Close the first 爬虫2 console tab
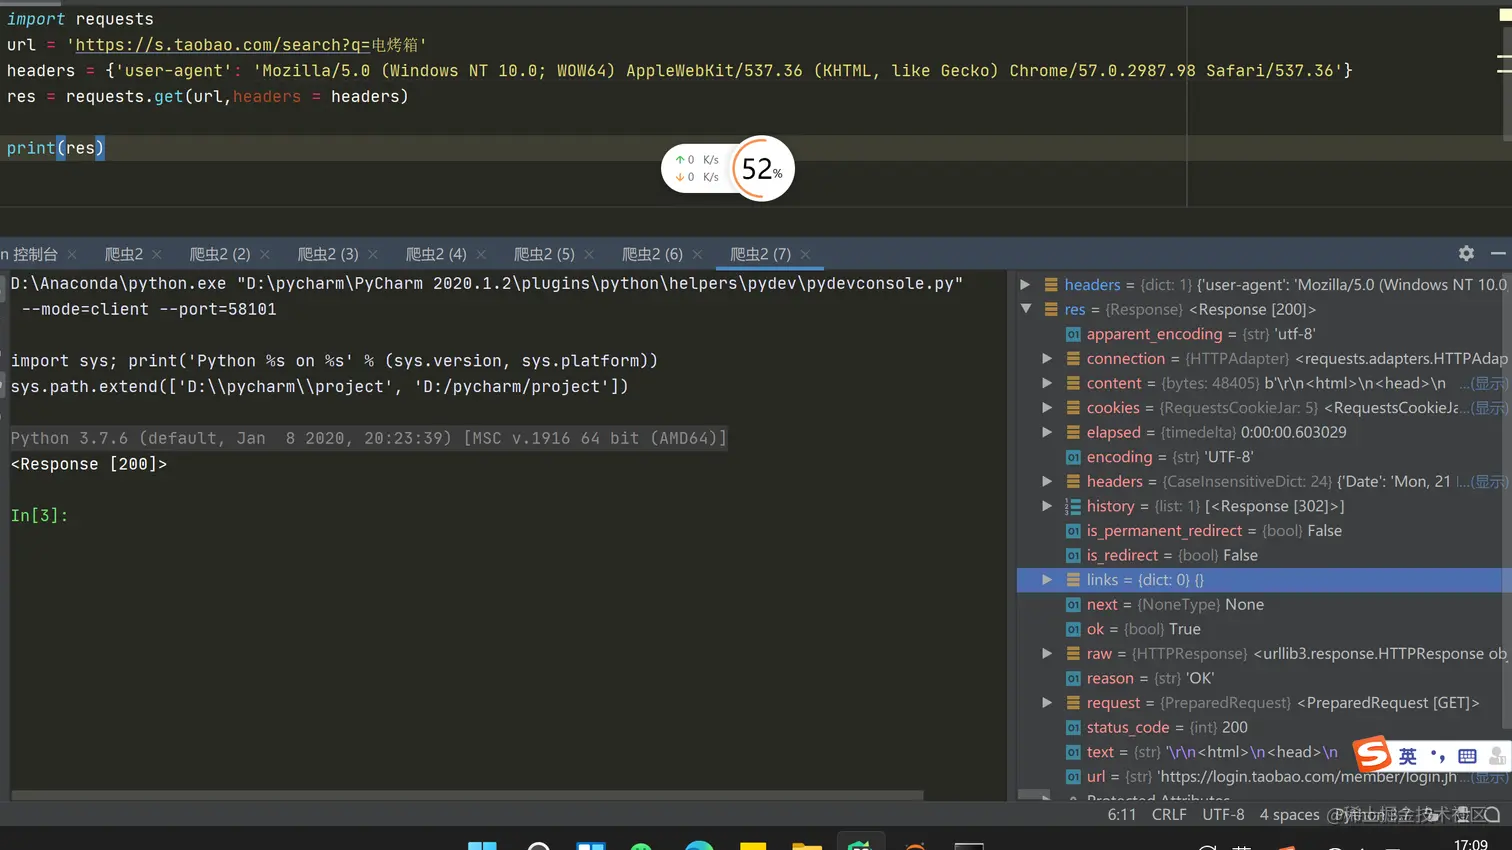1512x850 pixels. click(x=157, y=255)
